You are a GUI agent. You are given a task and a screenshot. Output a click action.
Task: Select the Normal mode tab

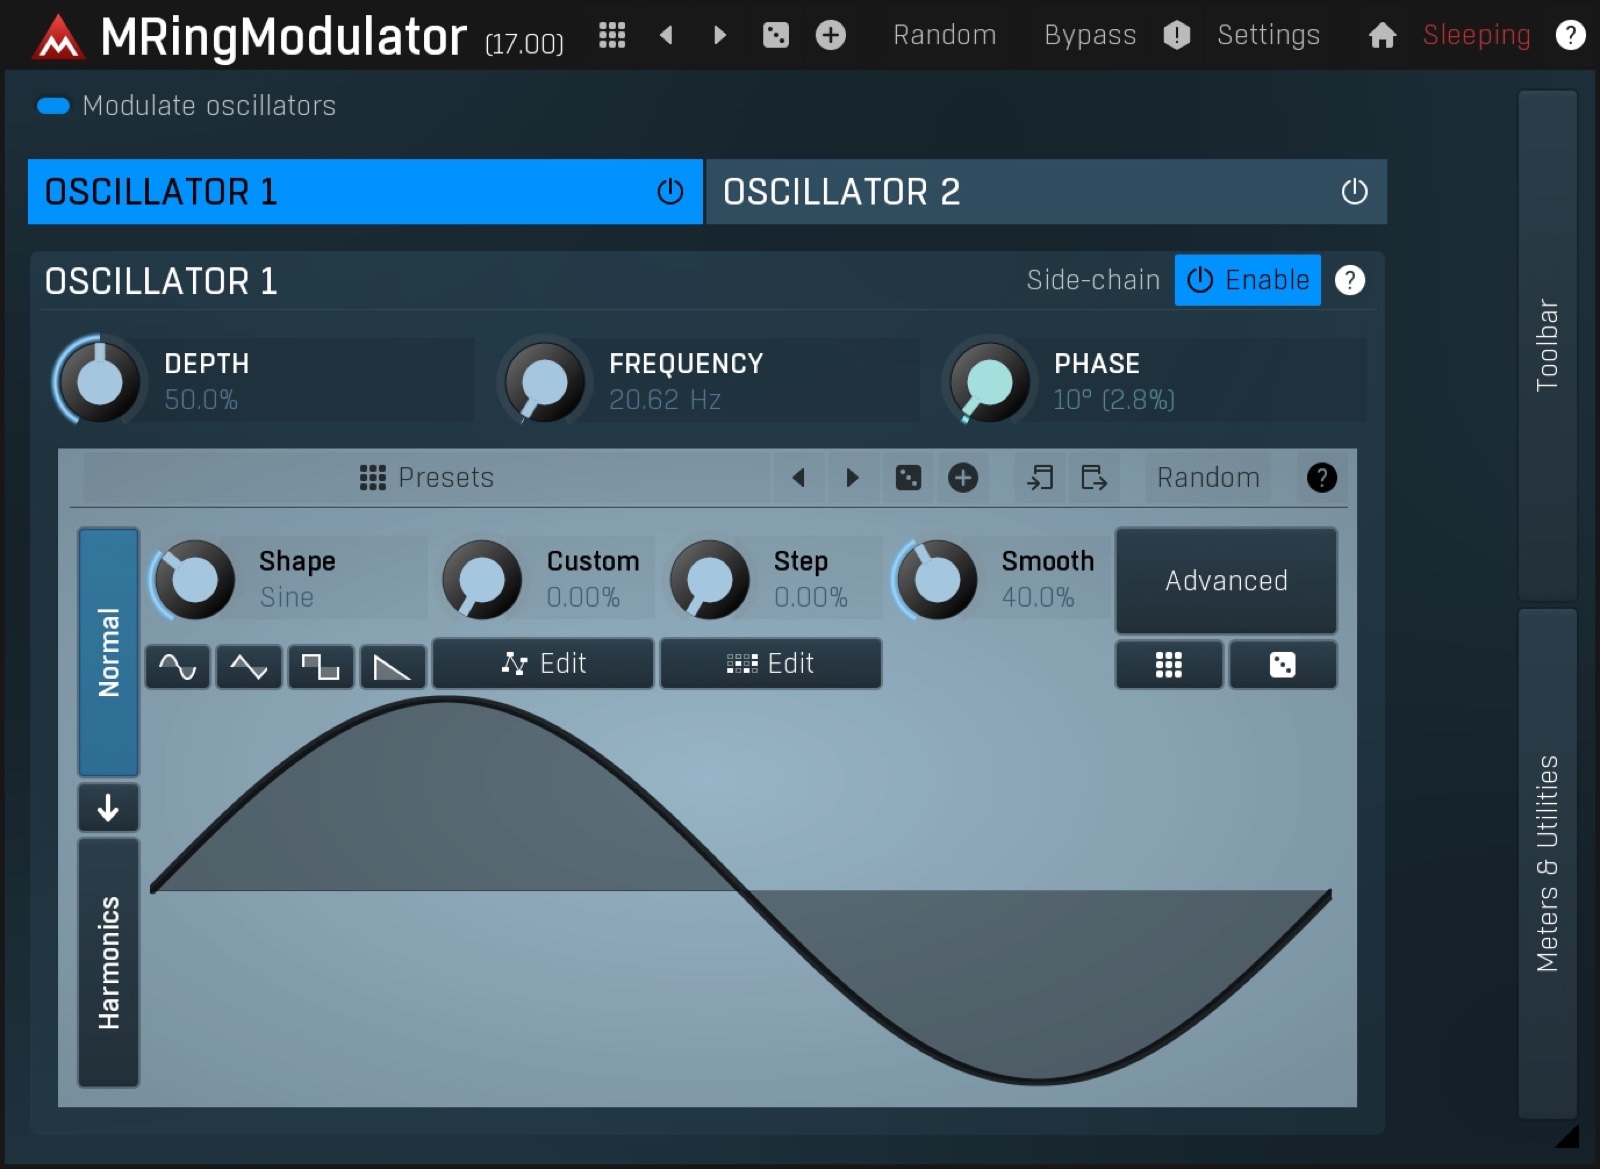click(x=108, y=652)
